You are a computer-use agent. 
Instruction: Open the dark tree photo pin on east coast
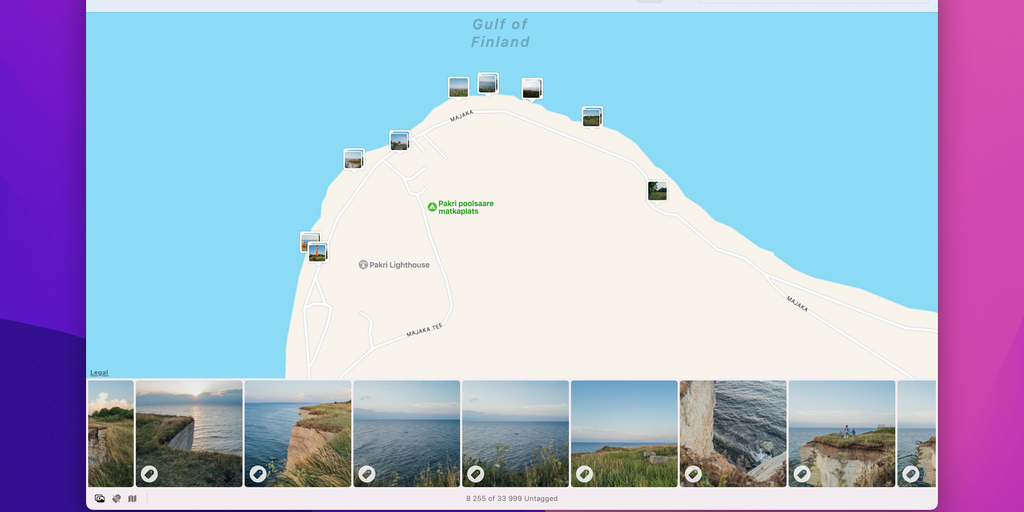click(x=658, y=191)
